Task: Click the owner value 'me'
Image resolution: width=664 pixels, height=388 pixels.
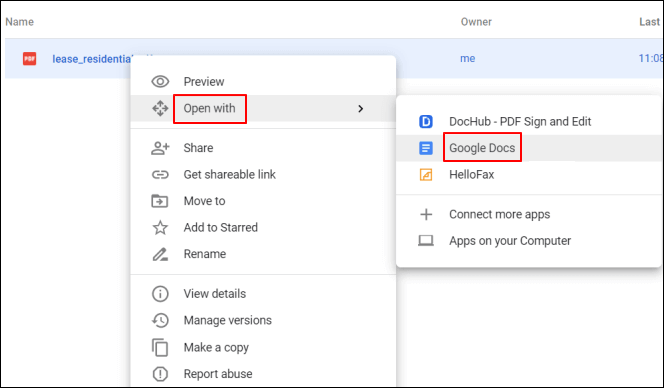Action: [468, 58]
